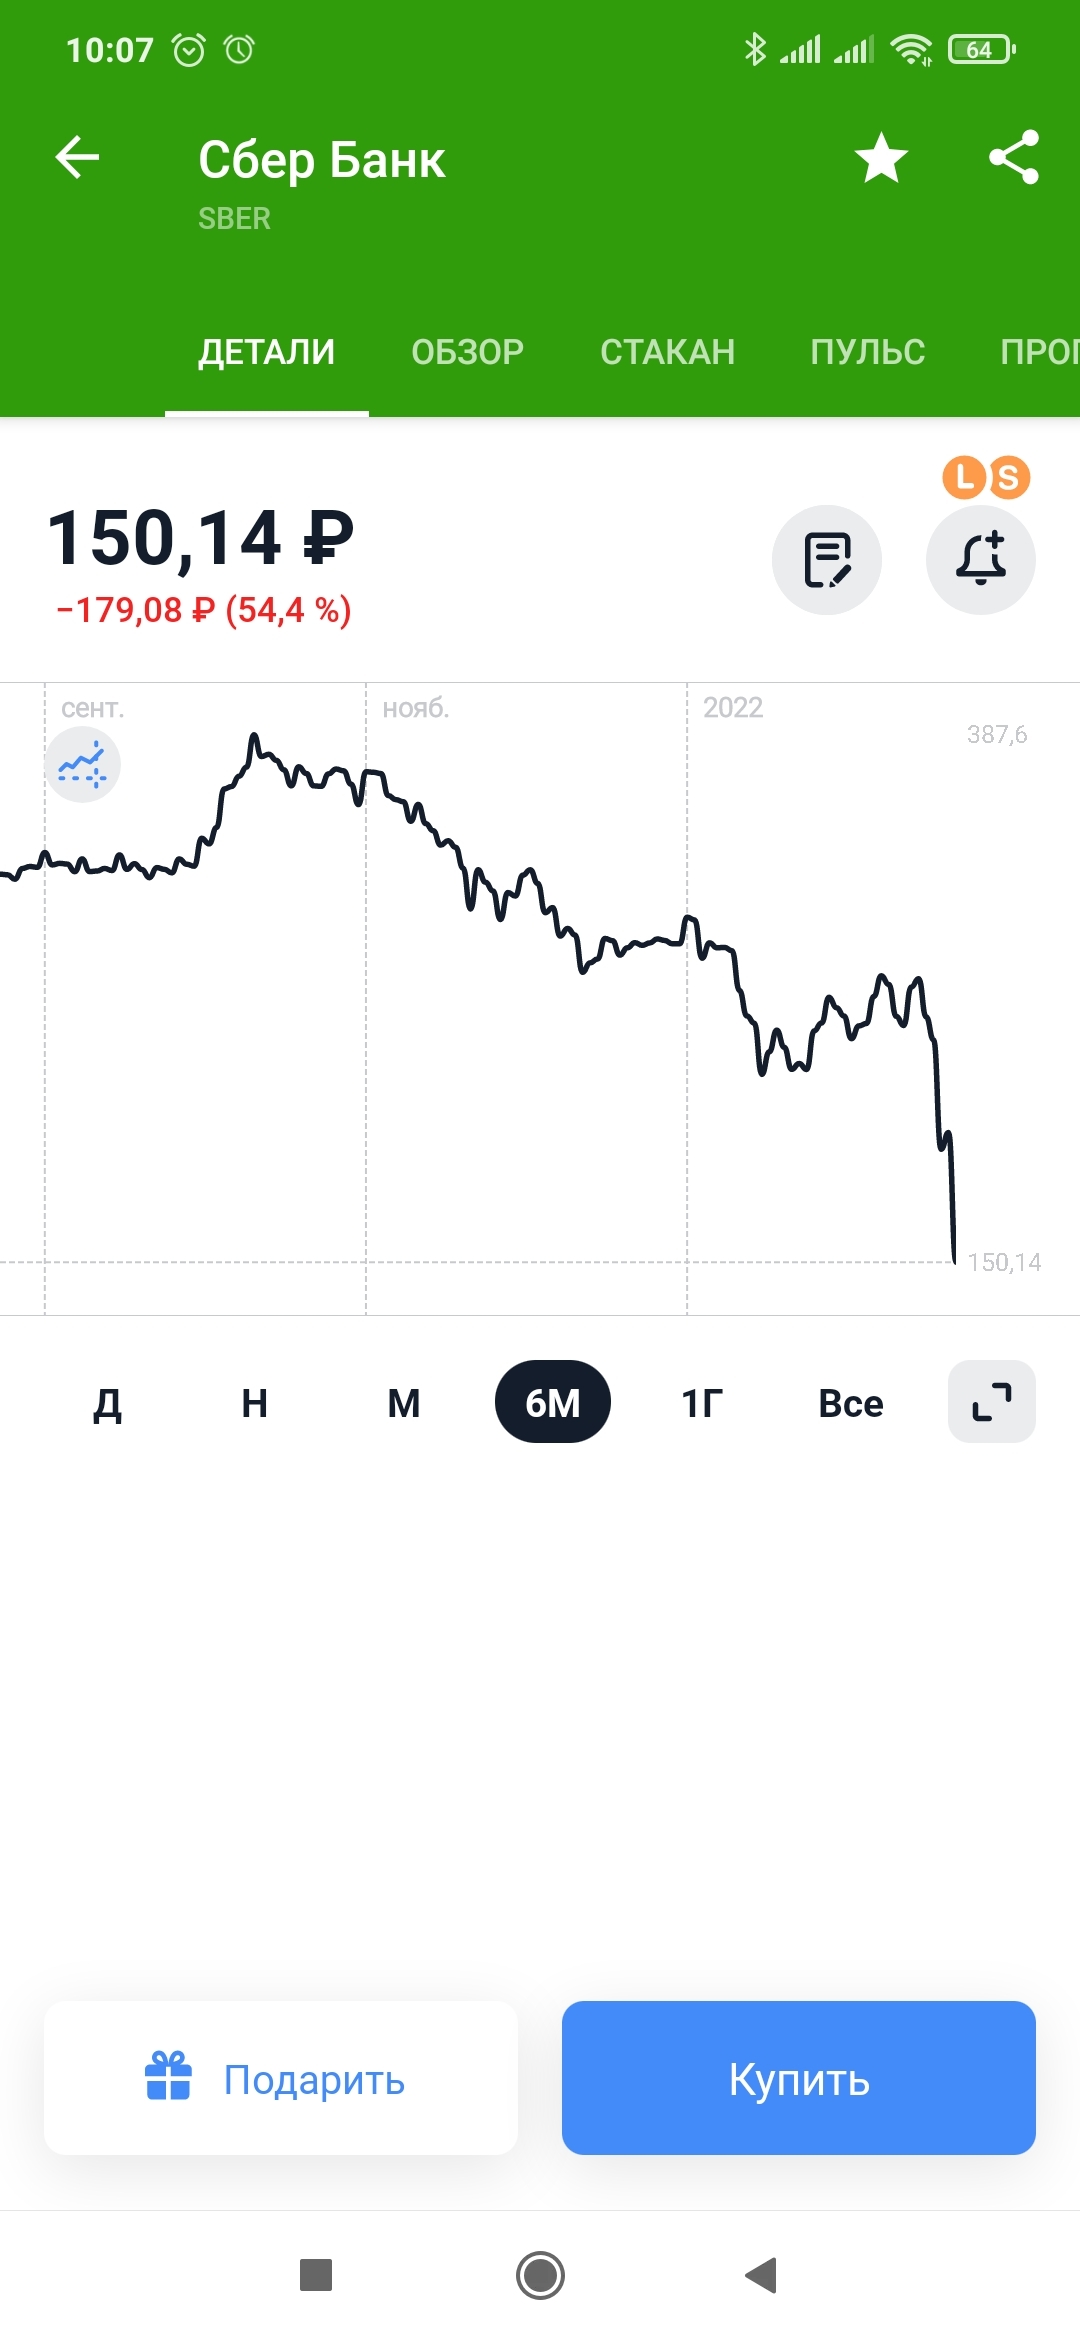Add a price alert with bell icon
Image resolution: width=1080 pixels, height=2340 pixels.
point(980,560)
